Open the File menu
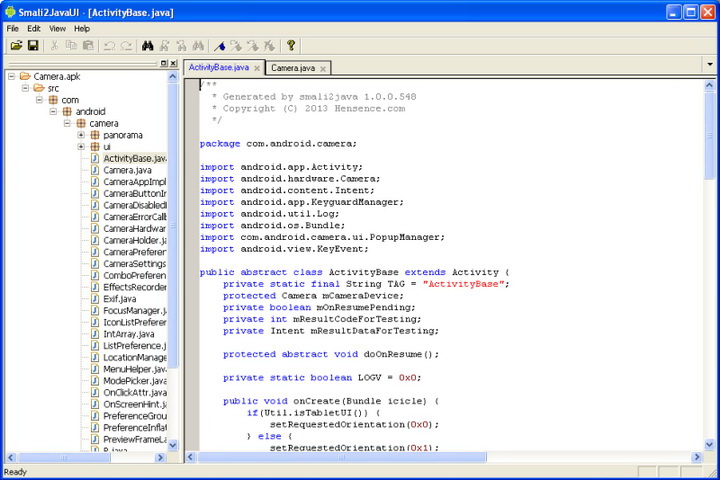 [13, 28]
